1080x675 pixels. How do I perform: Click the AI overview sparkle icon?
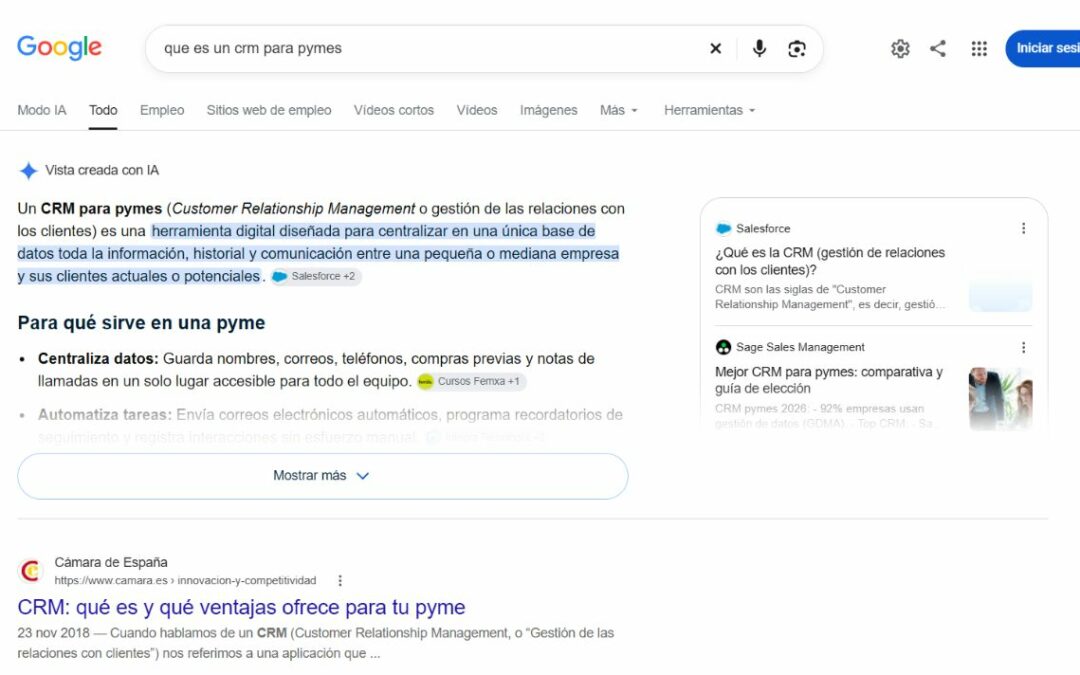point(28,170)
